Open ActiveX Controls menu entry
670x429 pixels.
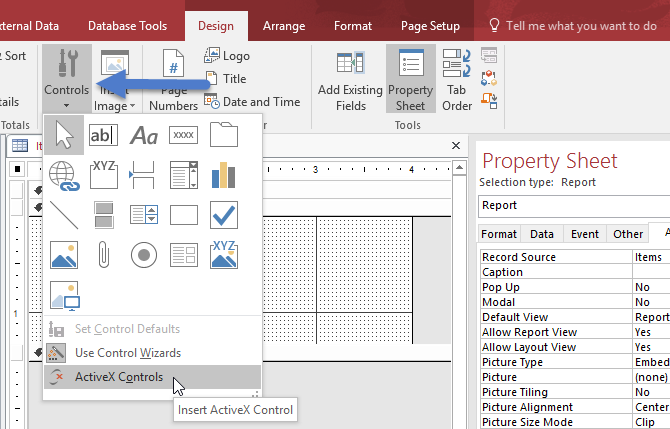[x=118, y=377]
